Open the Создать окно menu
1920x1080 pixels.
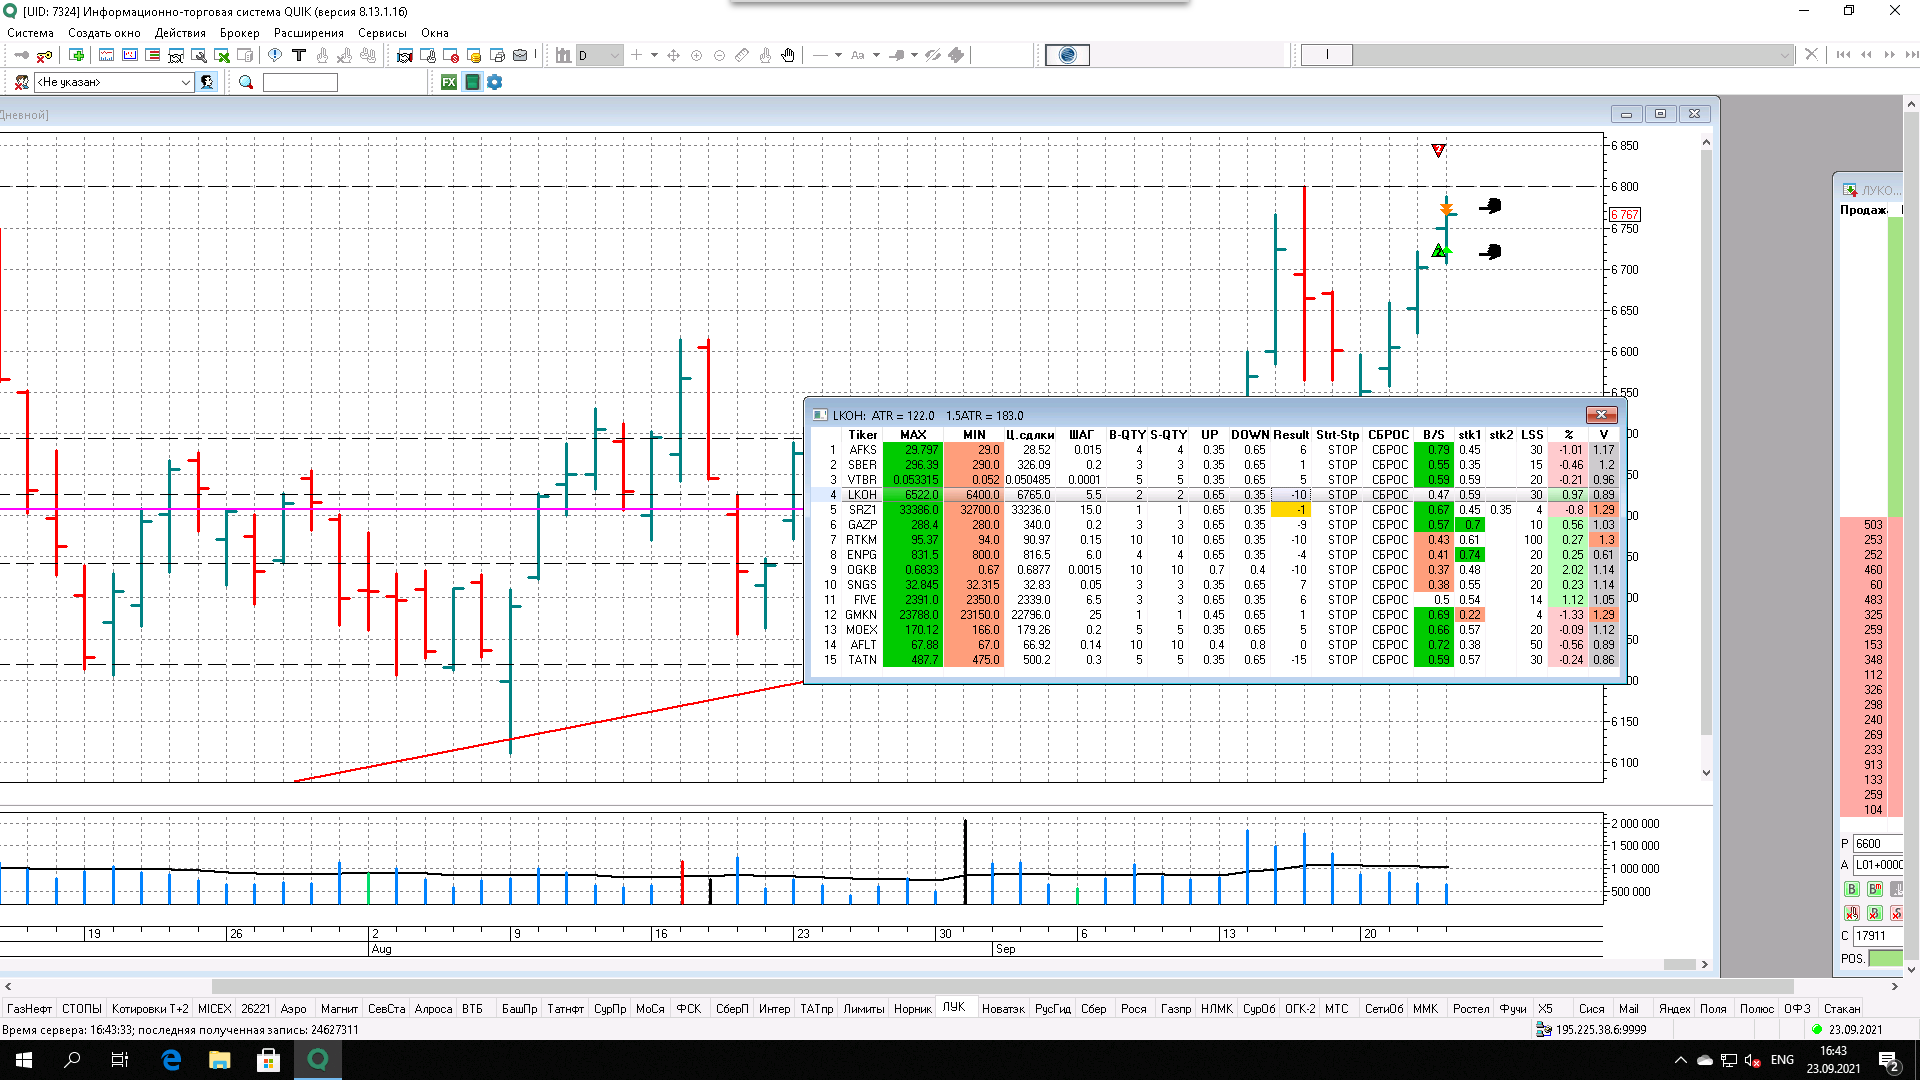point(104,33)
